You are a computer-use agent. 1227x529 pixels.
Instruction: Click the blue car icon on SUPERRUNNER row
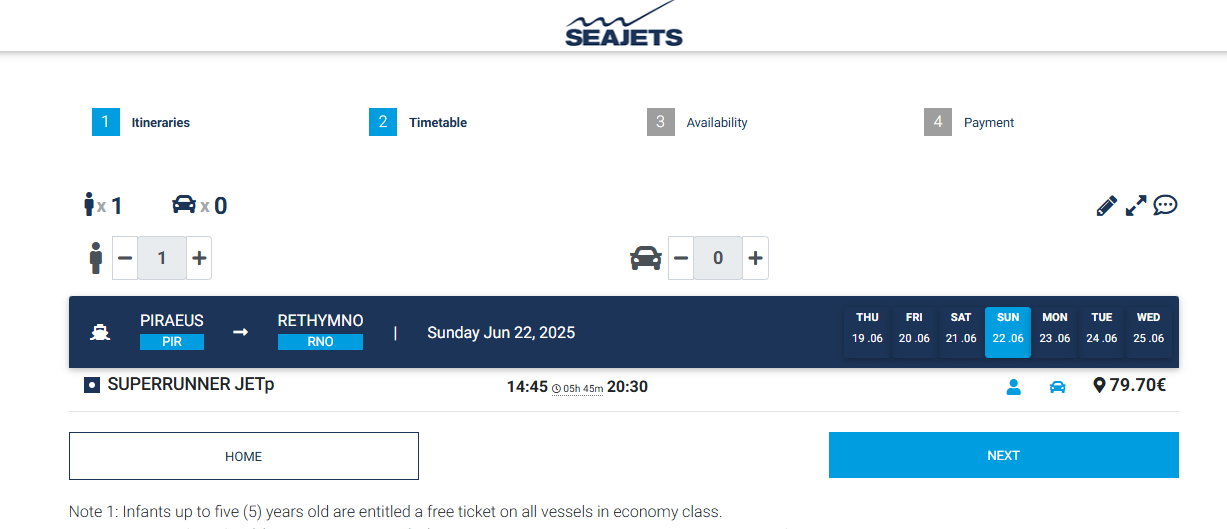[1057, 387]
